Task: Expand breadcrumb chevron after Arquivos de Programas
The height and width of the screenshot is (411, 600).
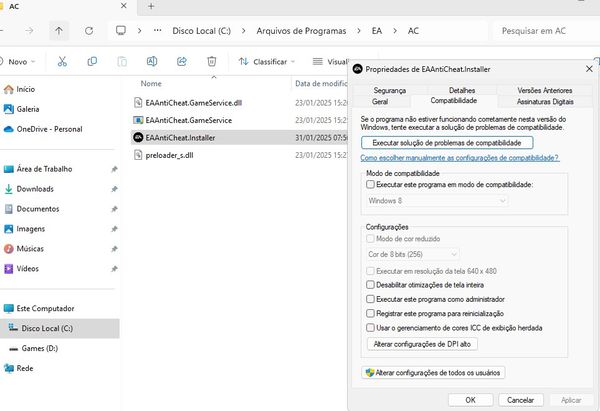Action: tap(359, 31)
